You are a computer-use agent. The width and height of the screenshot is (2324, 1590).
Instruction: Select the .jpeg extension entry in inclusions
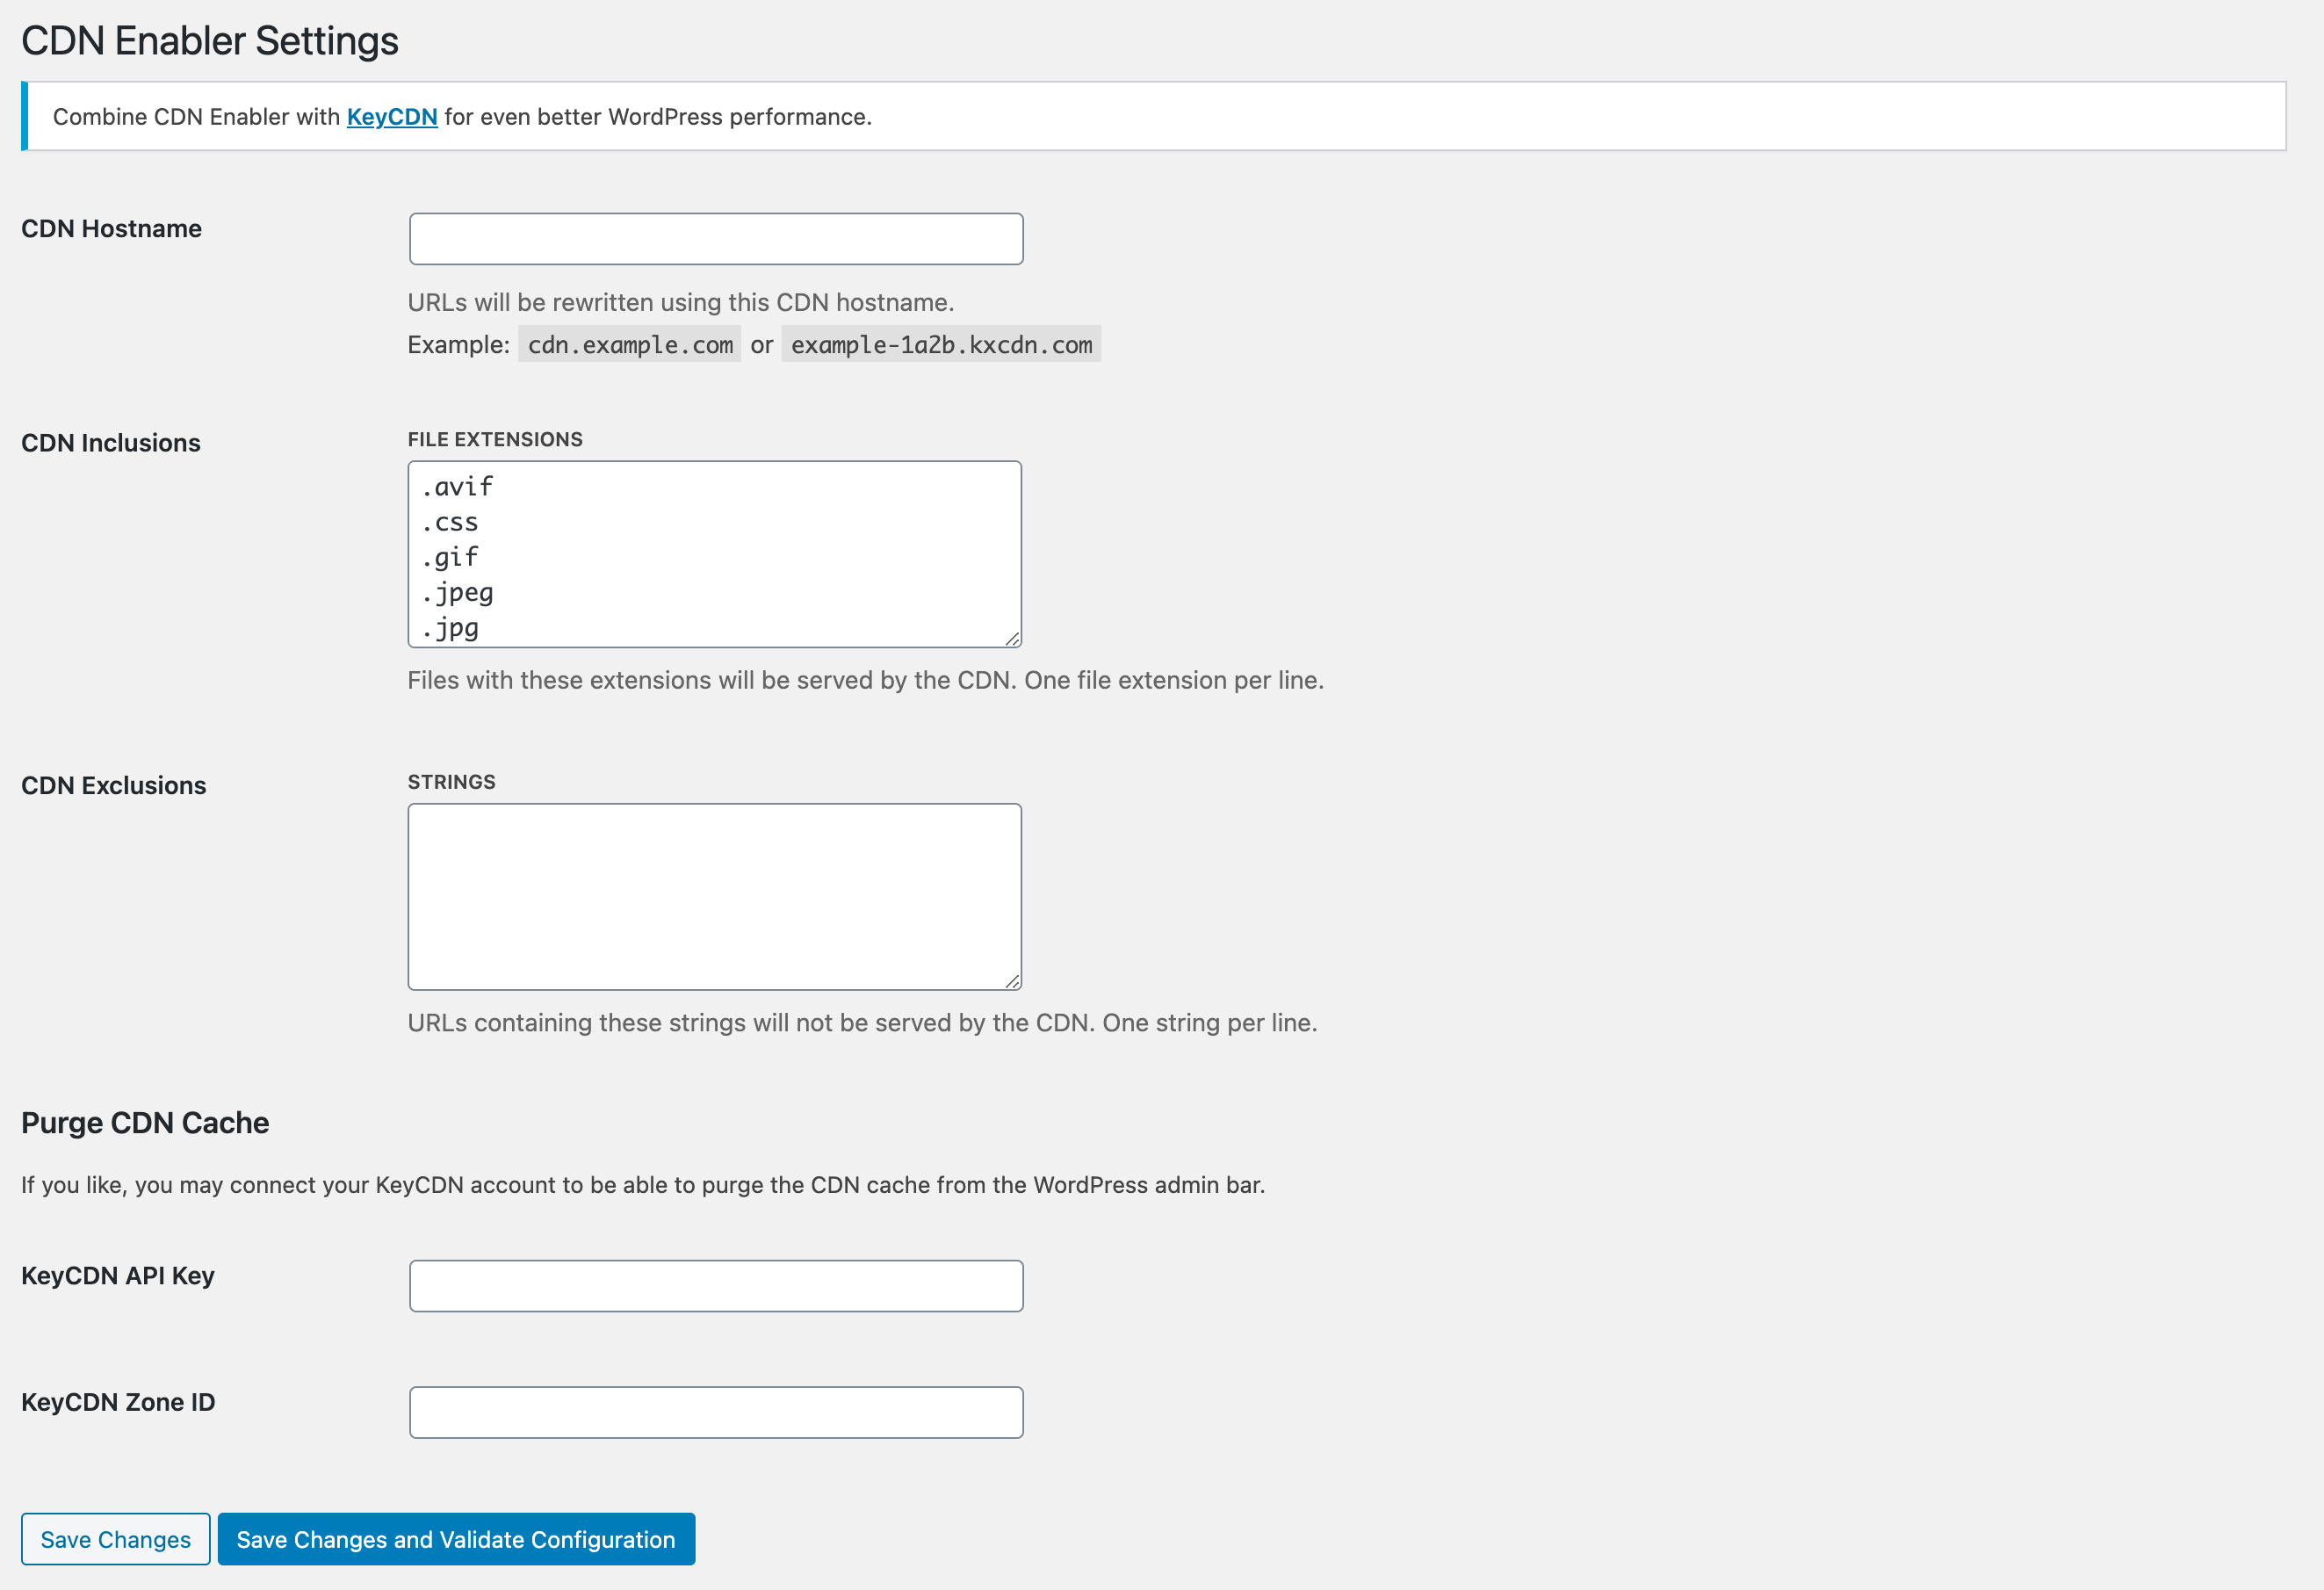pyautogui.click(x=458, y=592)
